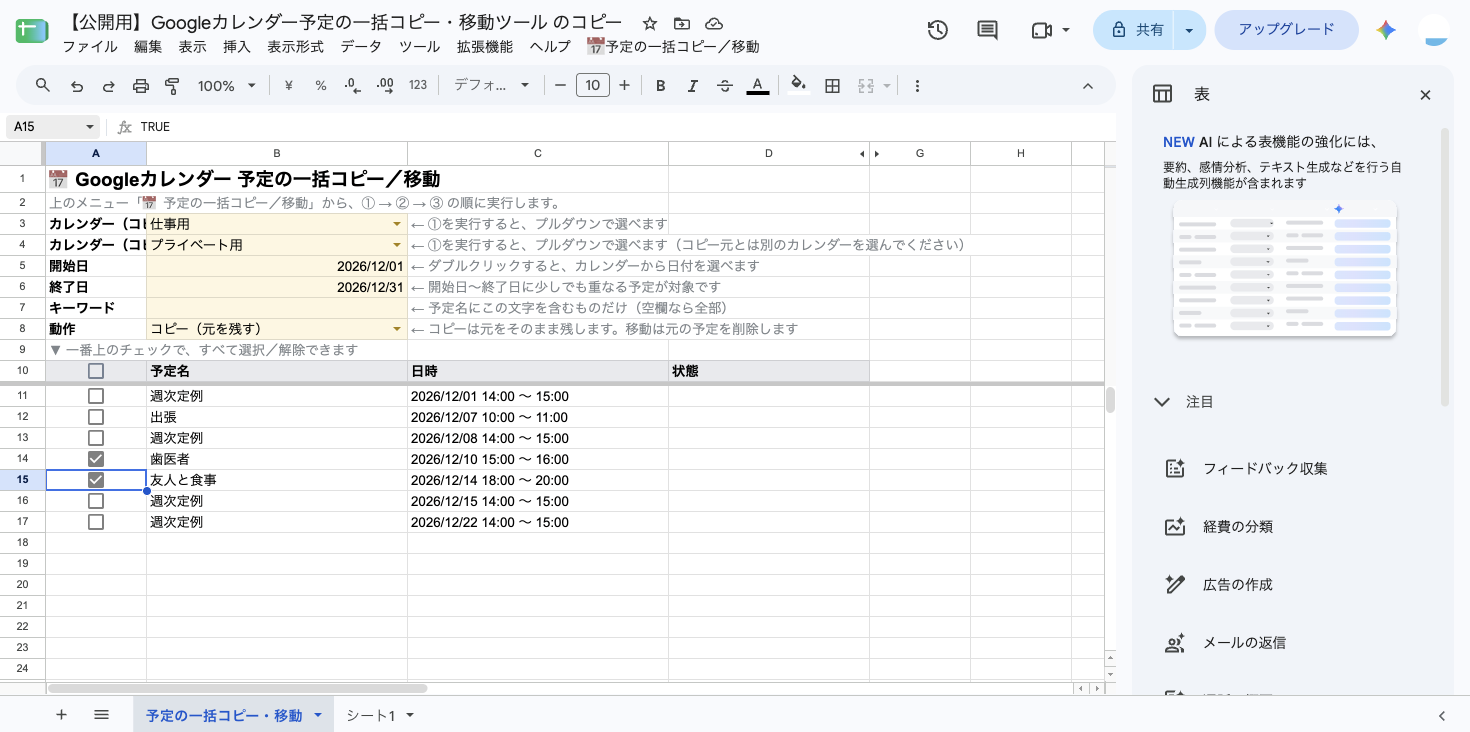Image resolution: width=1470 pixels, height=732 pixels.
Task: Increase font size with plus
Action: (625, 86)
